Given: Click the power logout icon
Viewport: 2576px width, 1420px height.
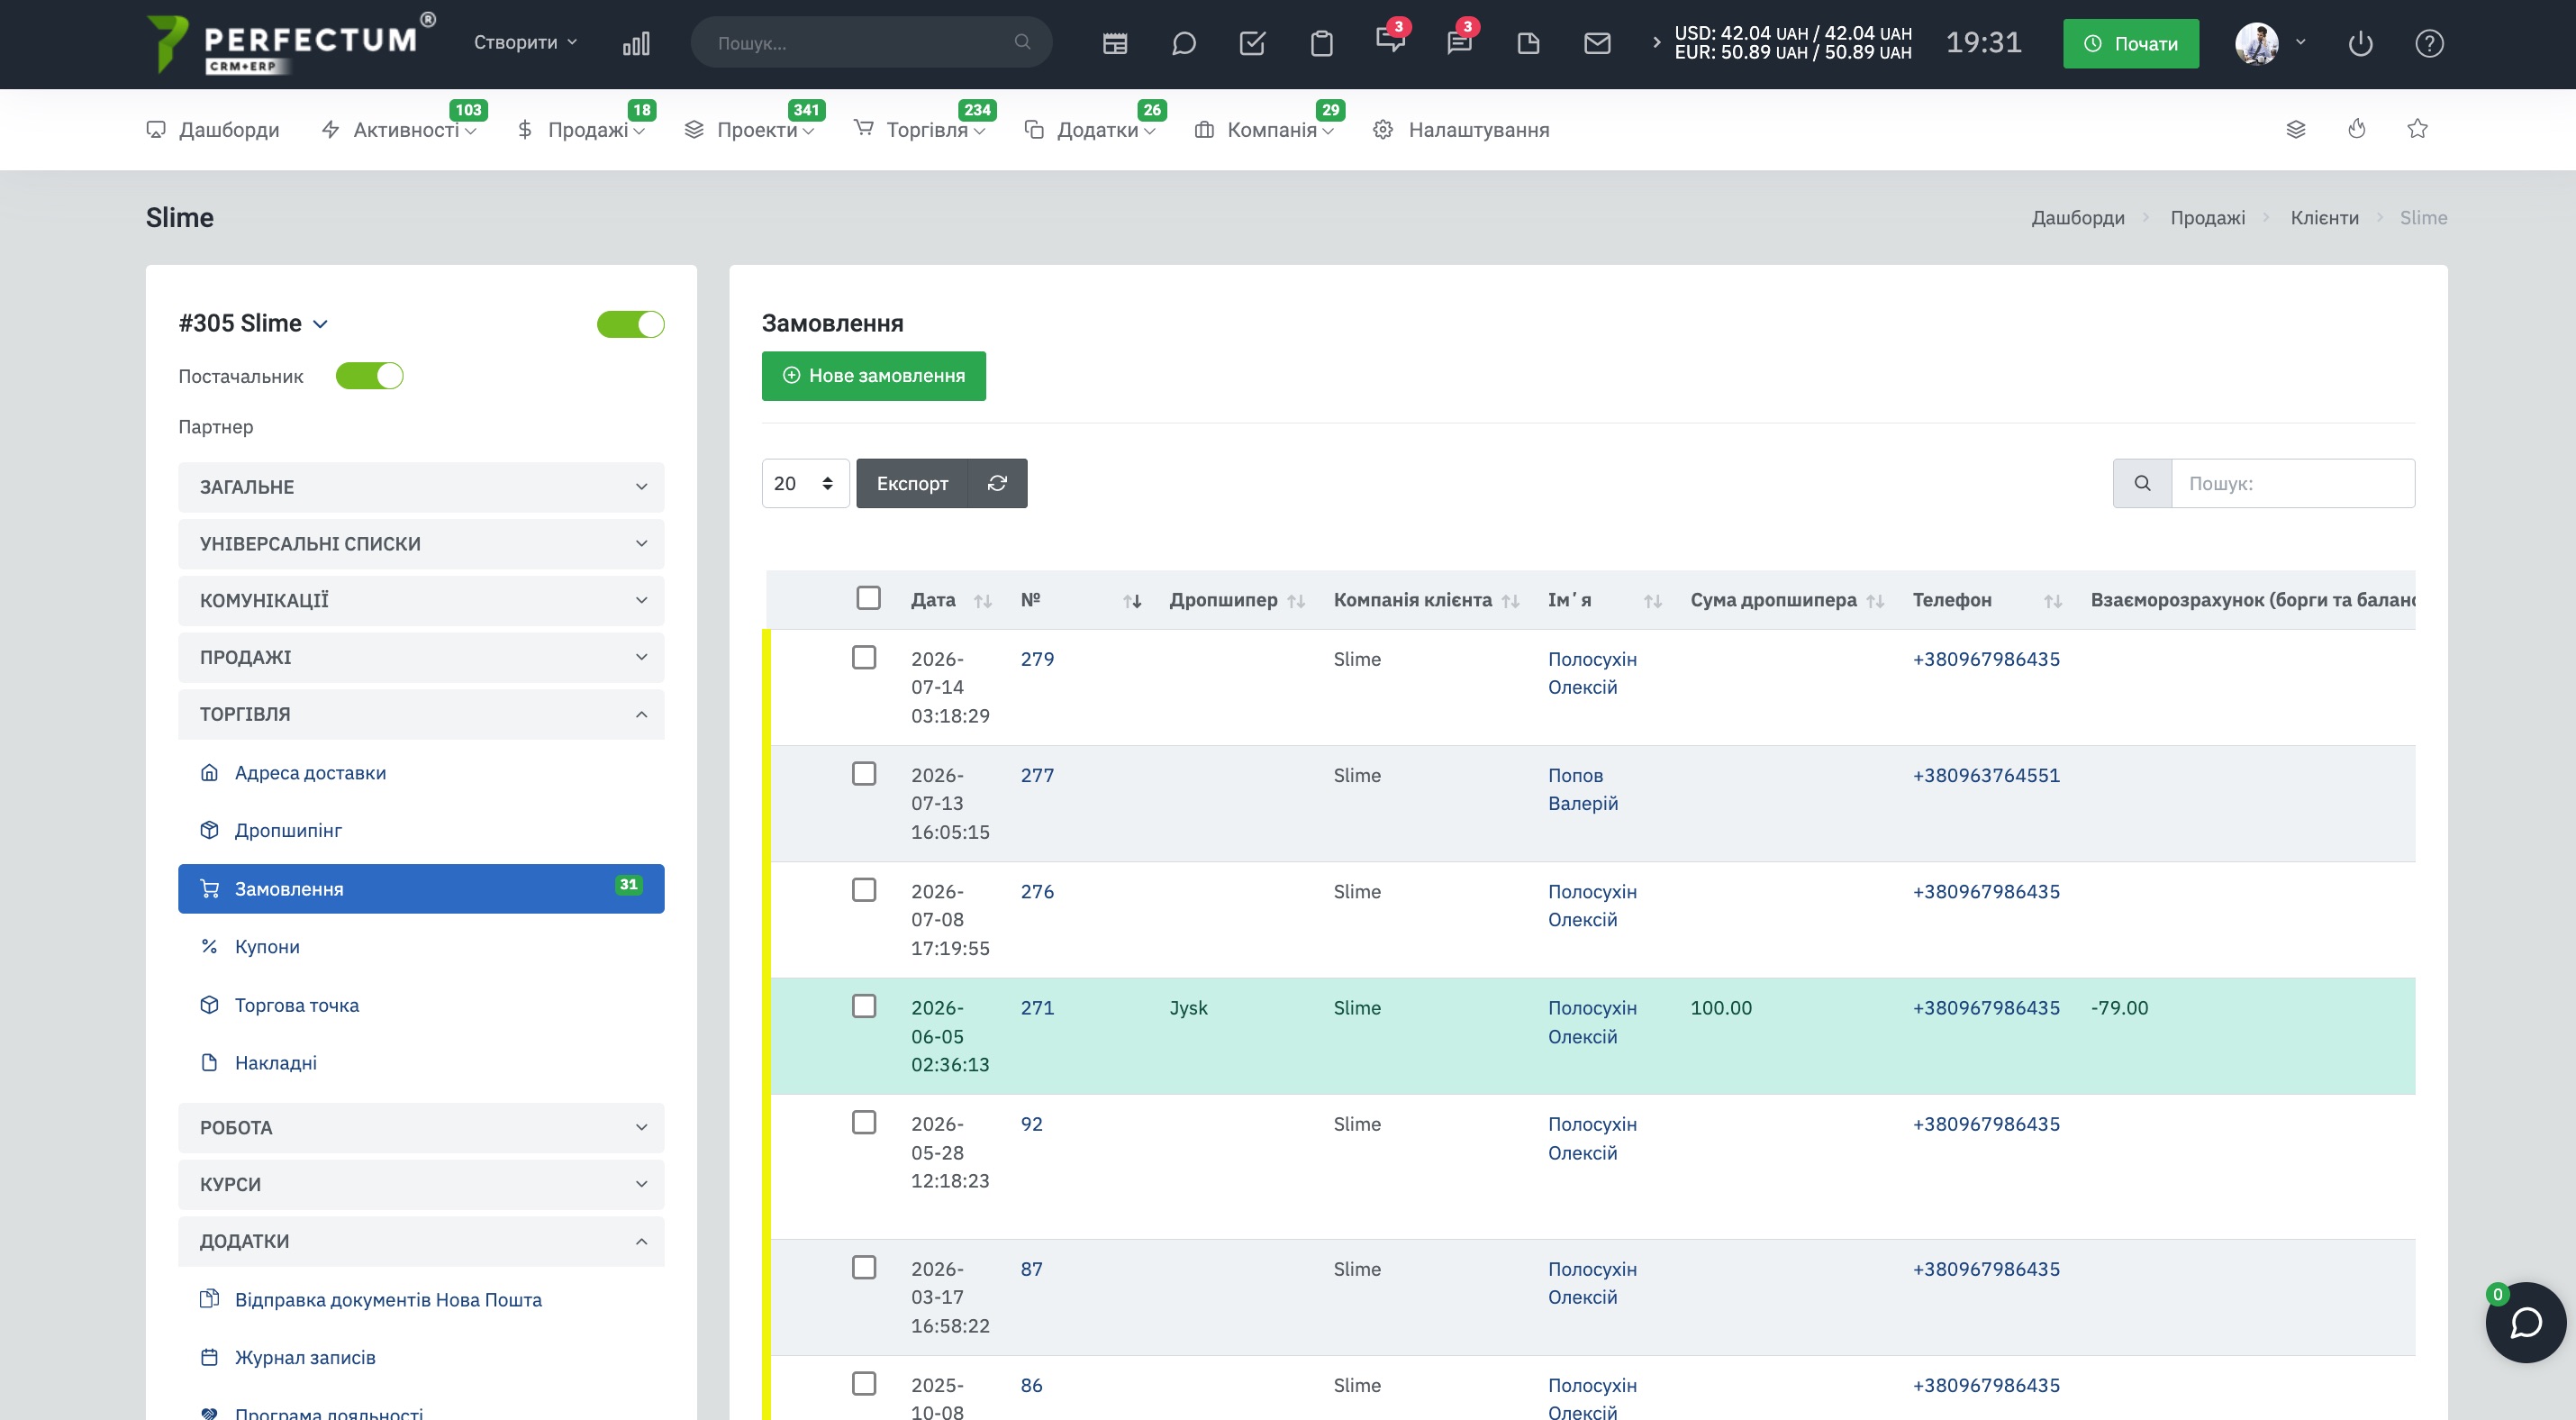Looking at the screenshot, I should click(x=2361, y=43).
